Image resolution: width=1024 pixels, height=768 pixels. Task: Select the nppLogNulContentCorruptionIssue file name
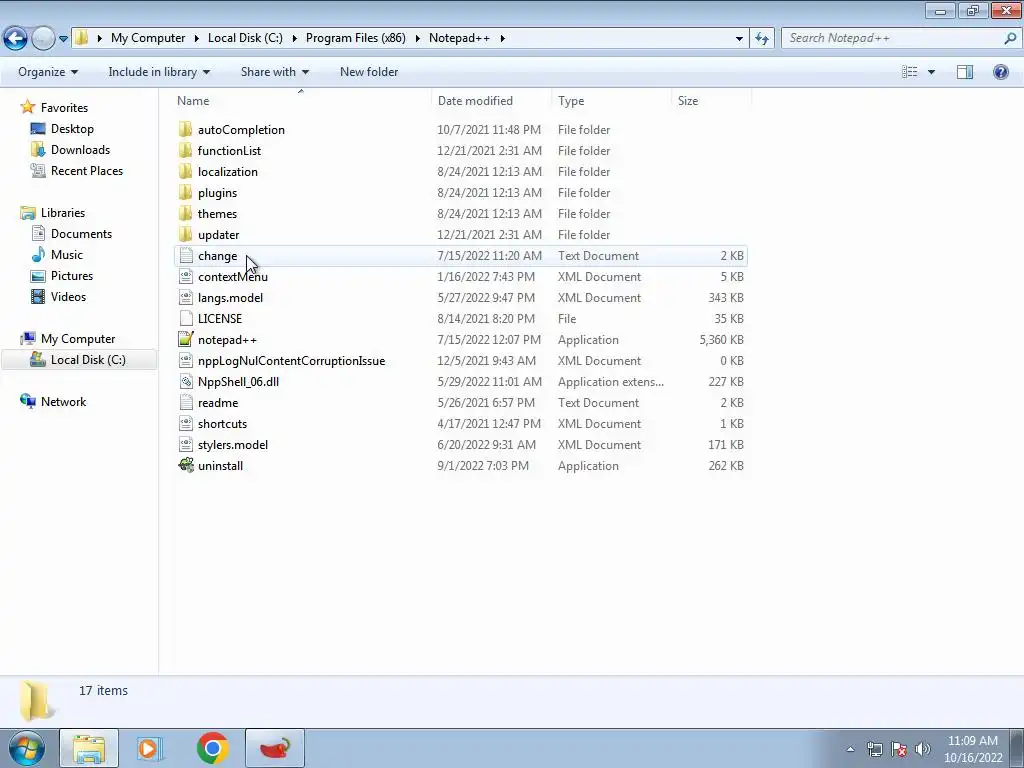[291, 360]
